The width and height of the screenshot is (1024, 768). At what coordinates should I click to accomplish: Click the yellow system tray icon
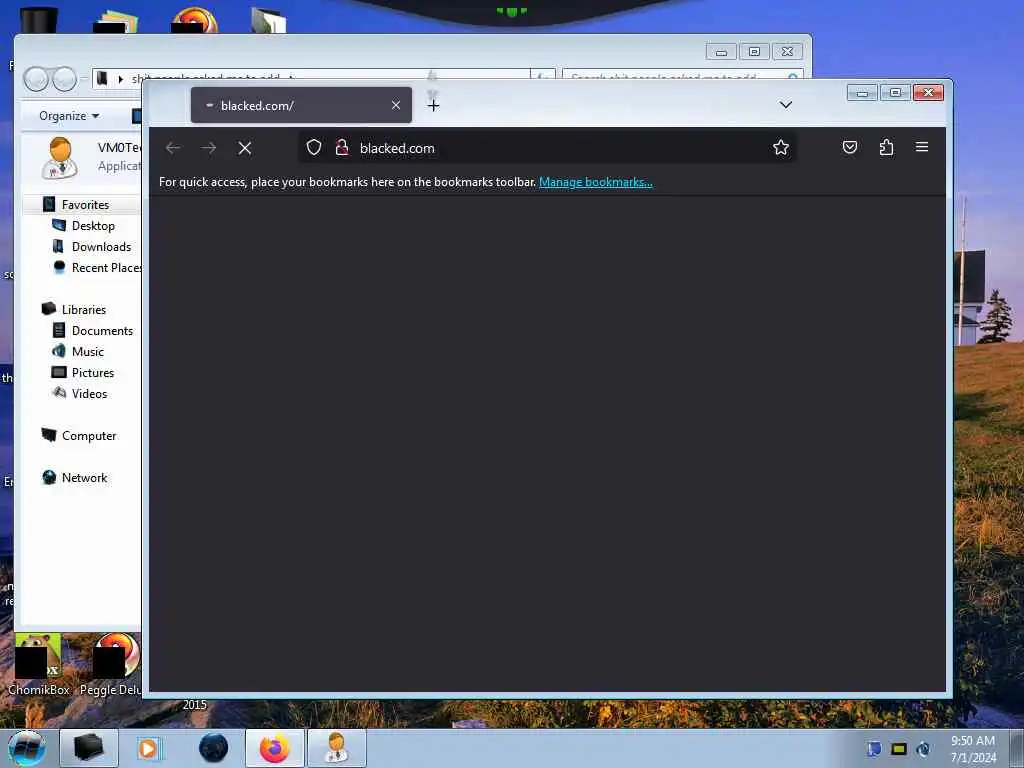pyautogui.click(x=899, y=749)
